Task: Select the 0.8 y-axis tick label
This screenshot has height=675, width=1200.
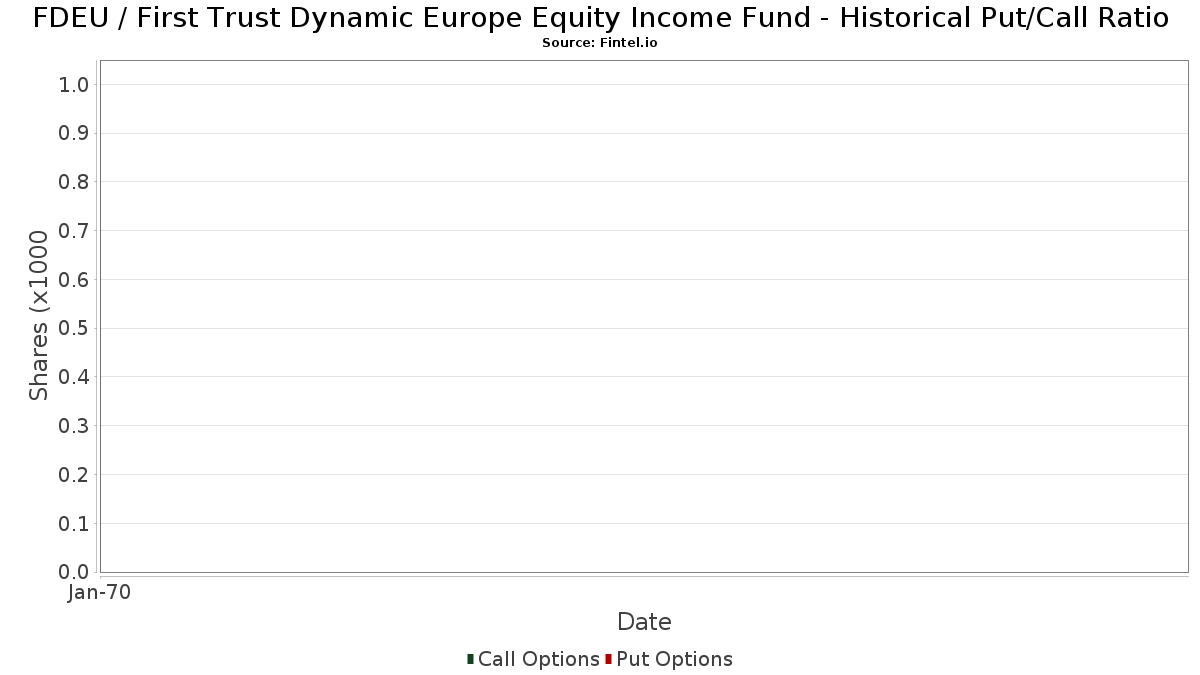Action: coord(74,182)
